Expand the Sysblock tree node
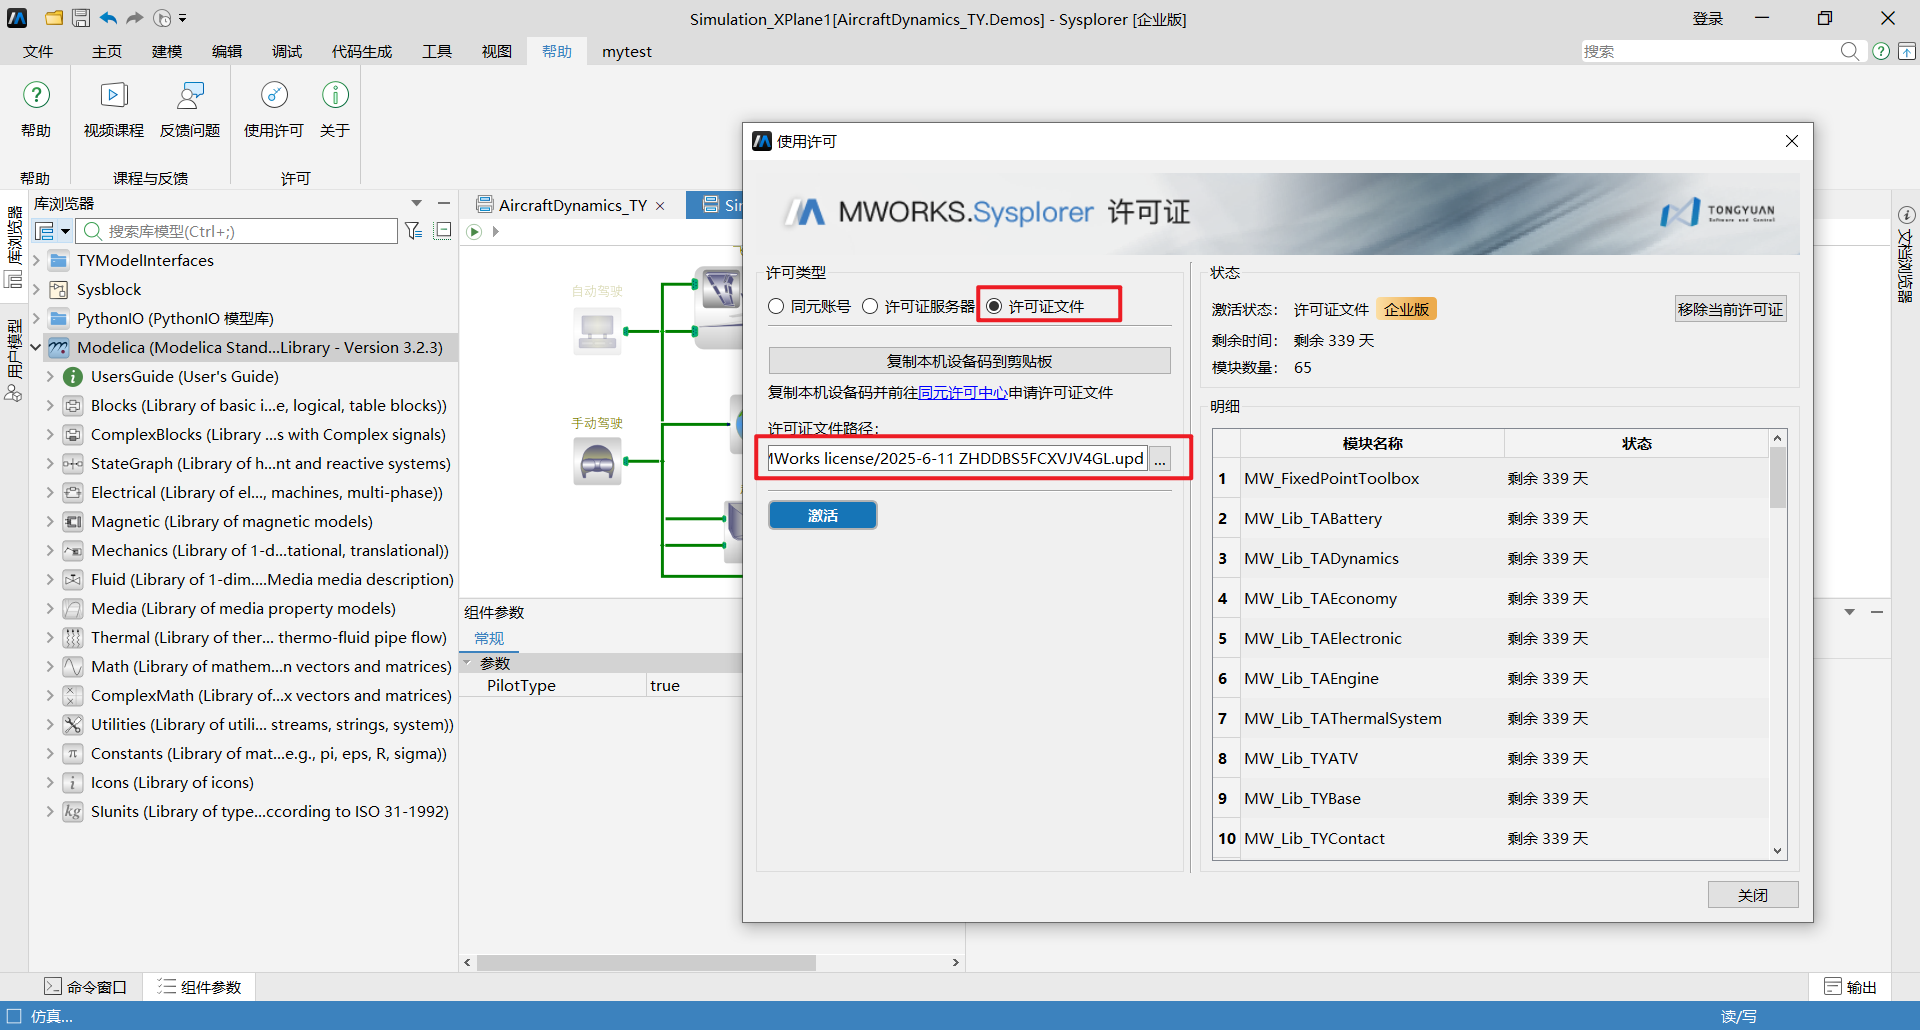The width and height of the screenshot is (1920, 1030). tap(36, 290)
